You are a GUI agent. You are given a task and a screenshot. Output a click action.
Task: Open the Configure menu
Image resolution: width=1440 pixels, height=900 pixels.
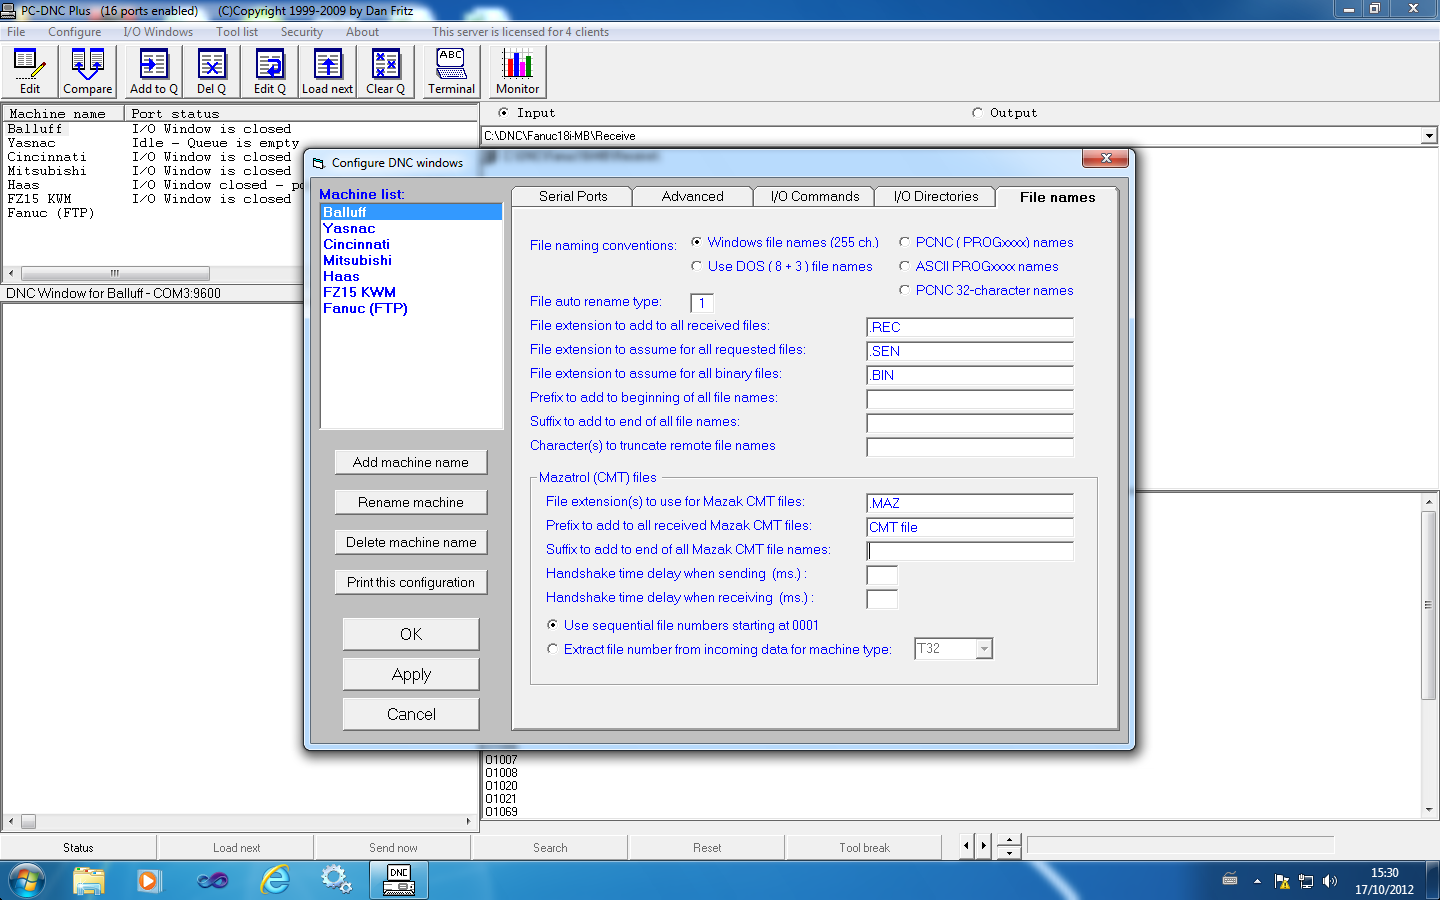pos(74,32)
